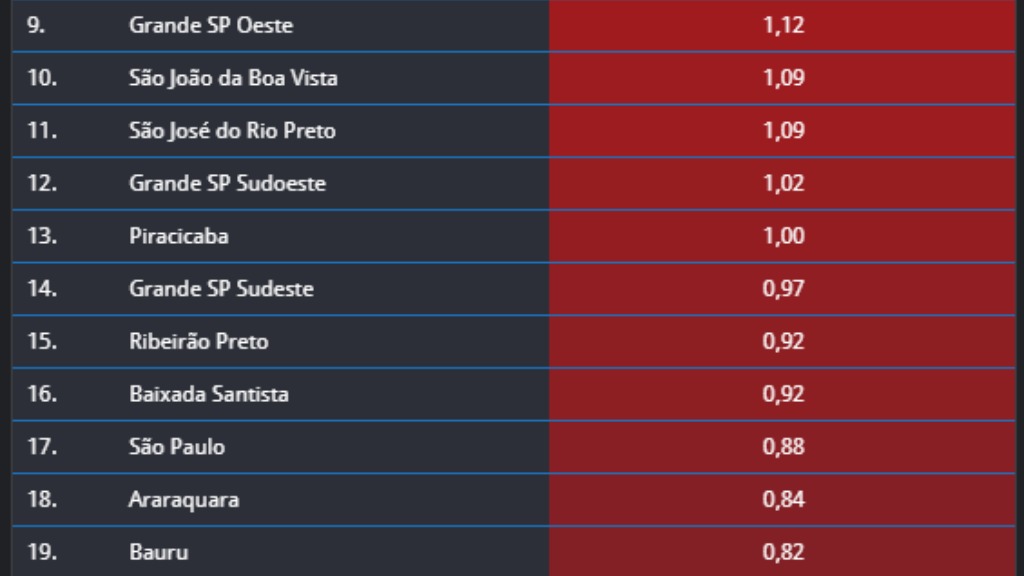Click the 1,02 value for Grande SP Sudoeste

(783, 184)
